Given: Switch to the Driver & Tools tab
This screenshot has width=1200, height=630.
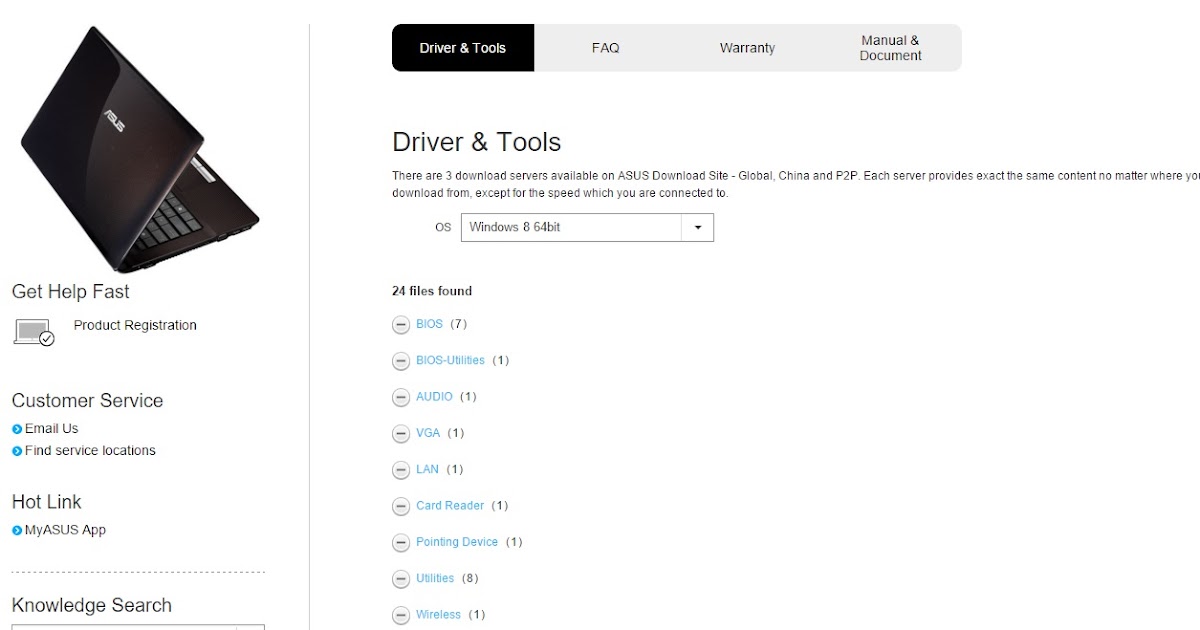Looking at the screenshot, I should 463,48.
